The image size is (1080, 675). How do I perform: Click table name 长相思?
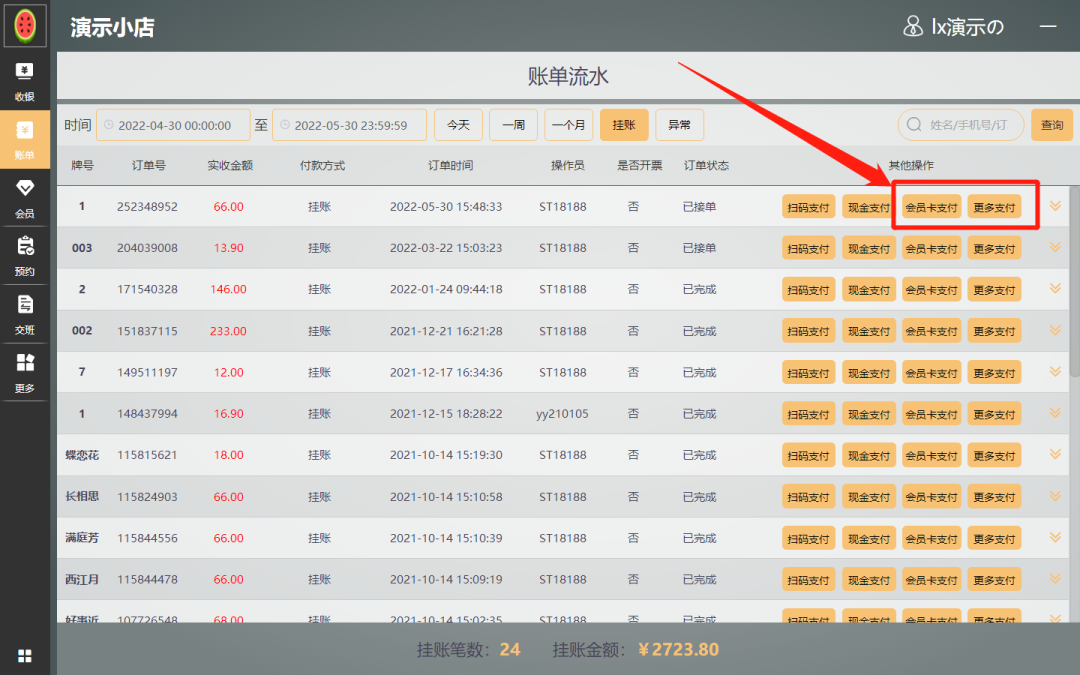coord(82,497)
